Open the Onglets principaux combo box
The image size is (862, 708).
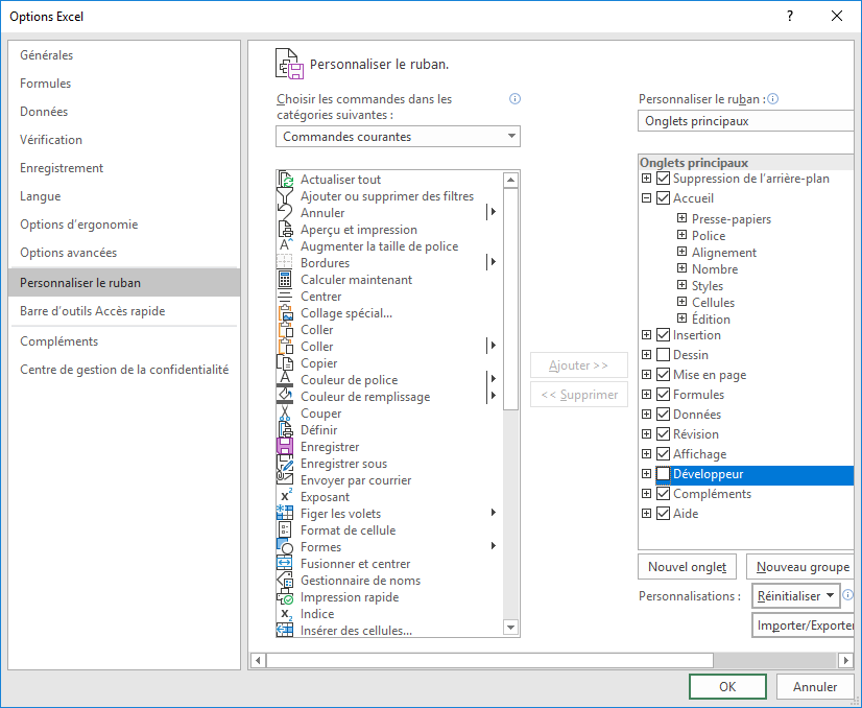click(x=746, y=121)
